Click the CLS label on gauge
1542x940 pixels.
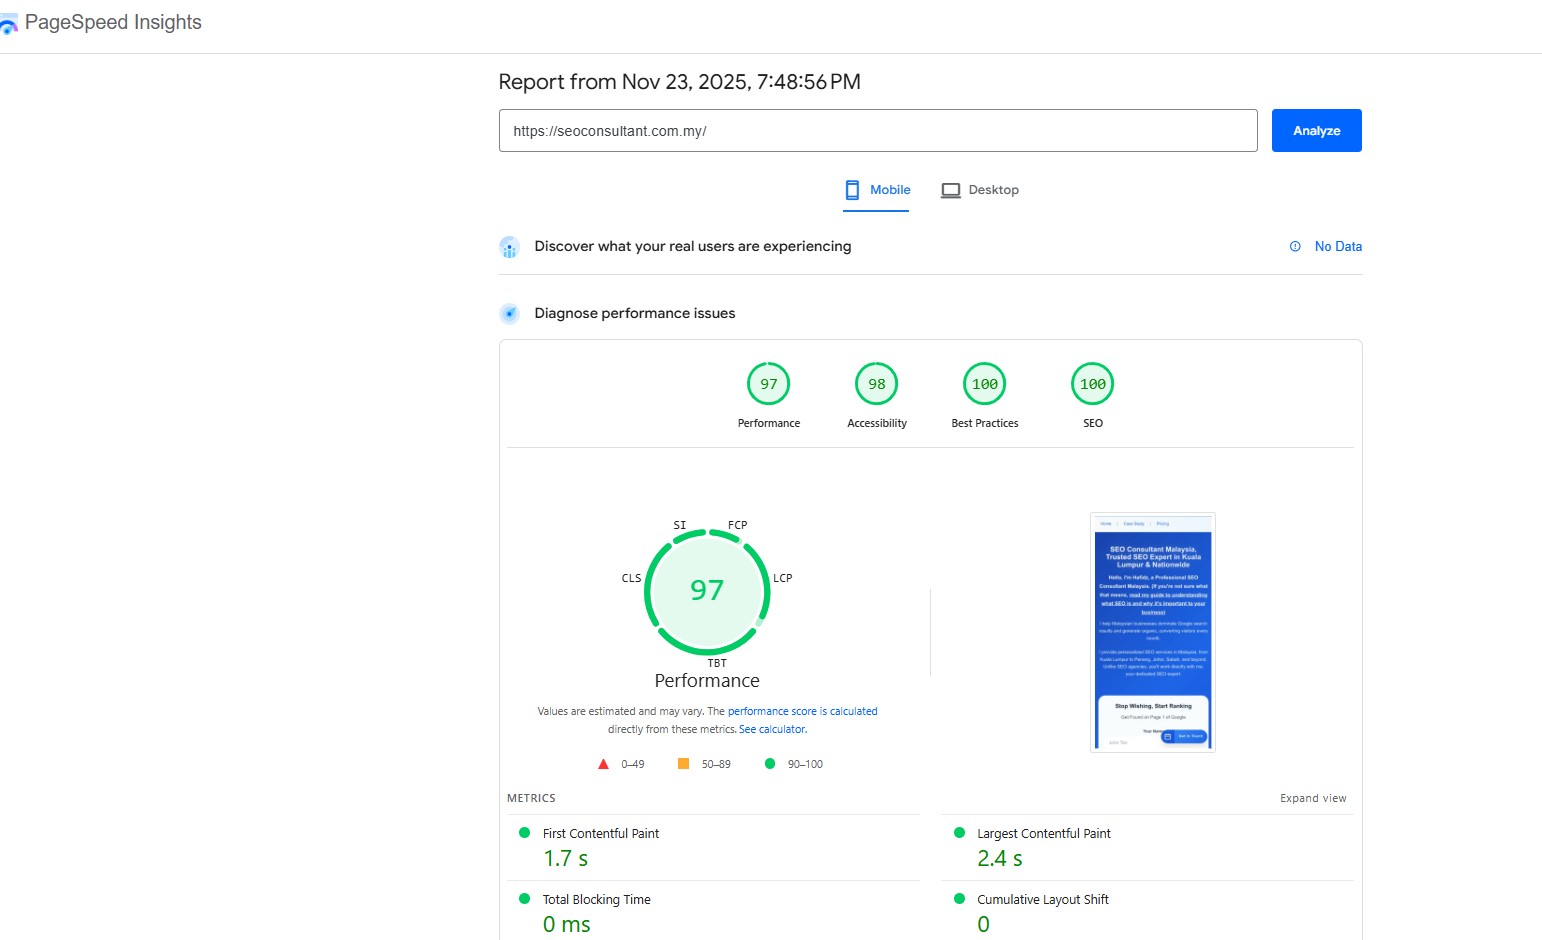click(632, 578)
